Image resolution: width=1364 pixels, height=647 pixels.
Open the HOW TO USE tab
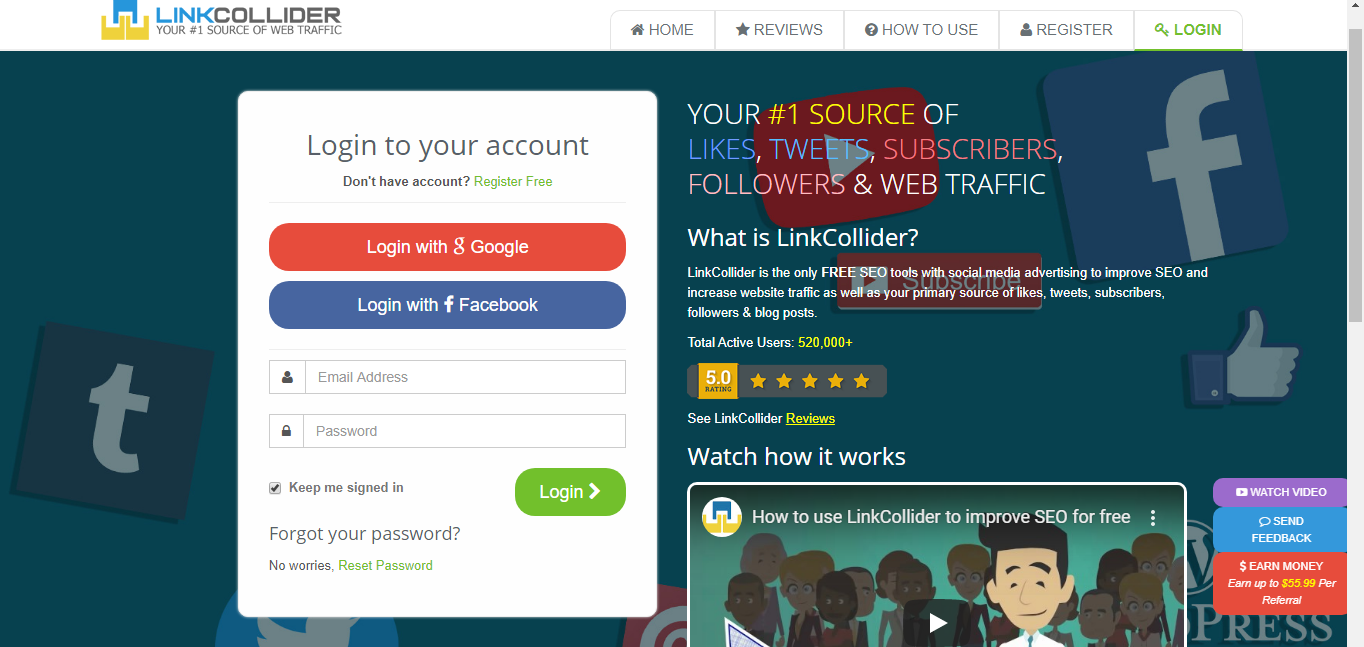(x=921, y=30)
